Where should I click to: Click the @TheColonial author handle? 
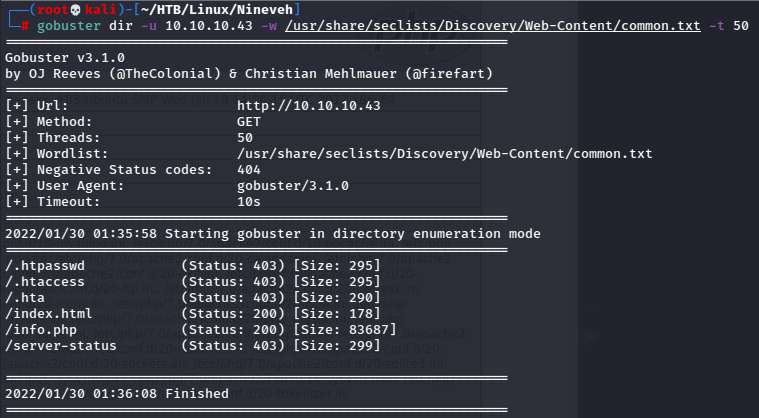(x=162, y=73)
